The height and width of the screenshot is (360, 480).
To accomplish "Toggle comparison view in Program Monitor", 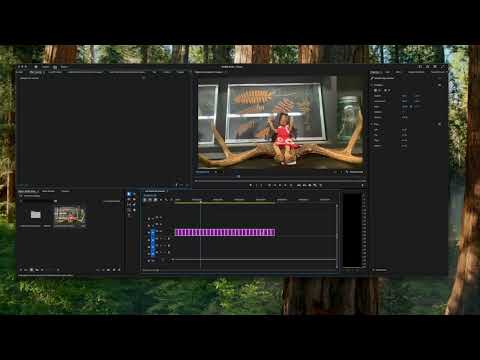I will pyautogui.click(x=315, y=185).
